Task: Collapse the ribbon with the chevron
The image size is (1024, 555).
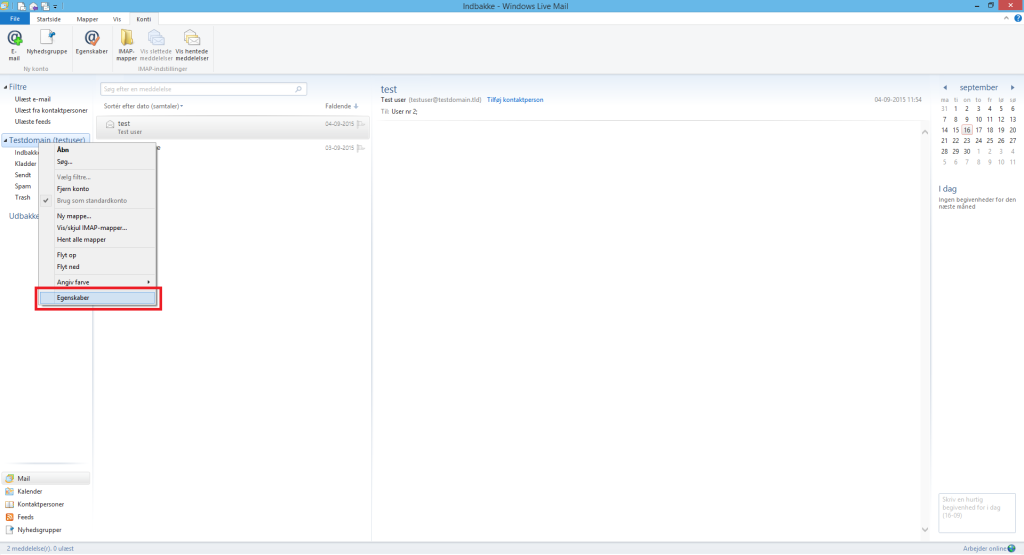Action: [x=1006, y=18]
